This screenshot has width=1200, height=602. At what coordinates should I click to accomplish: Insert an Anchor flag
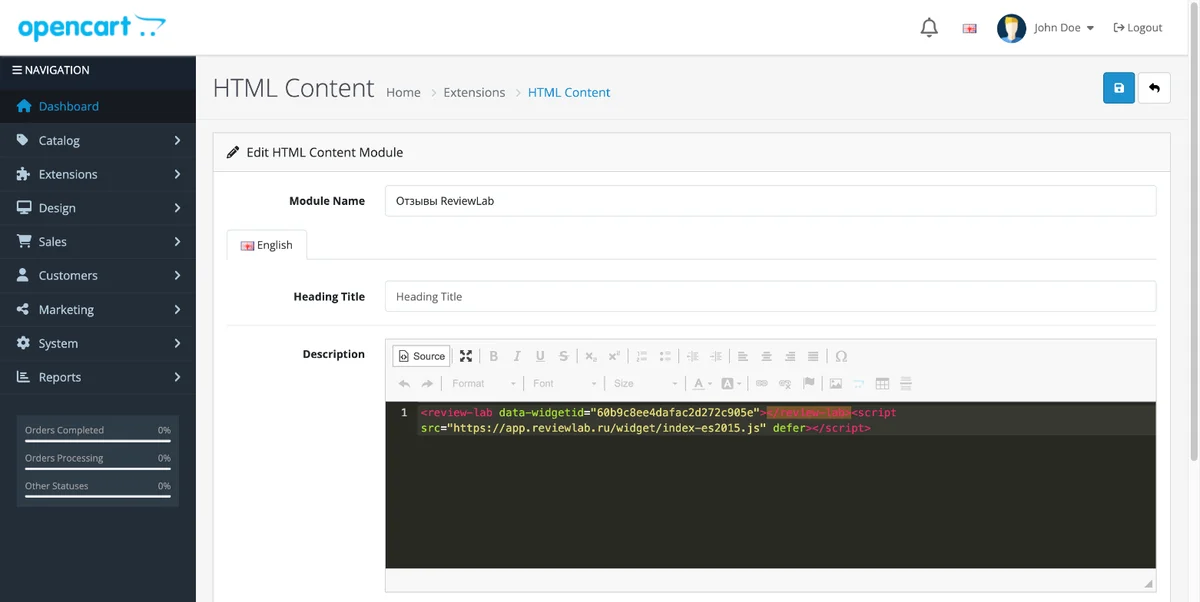click(x=809, y=383)
